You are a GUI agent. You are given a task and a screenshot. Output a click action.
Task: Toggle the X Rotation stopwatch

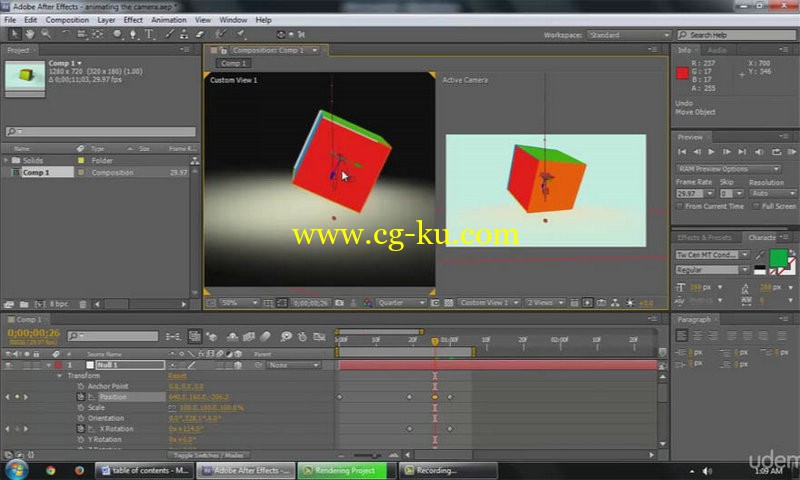[x=81, y=429]
